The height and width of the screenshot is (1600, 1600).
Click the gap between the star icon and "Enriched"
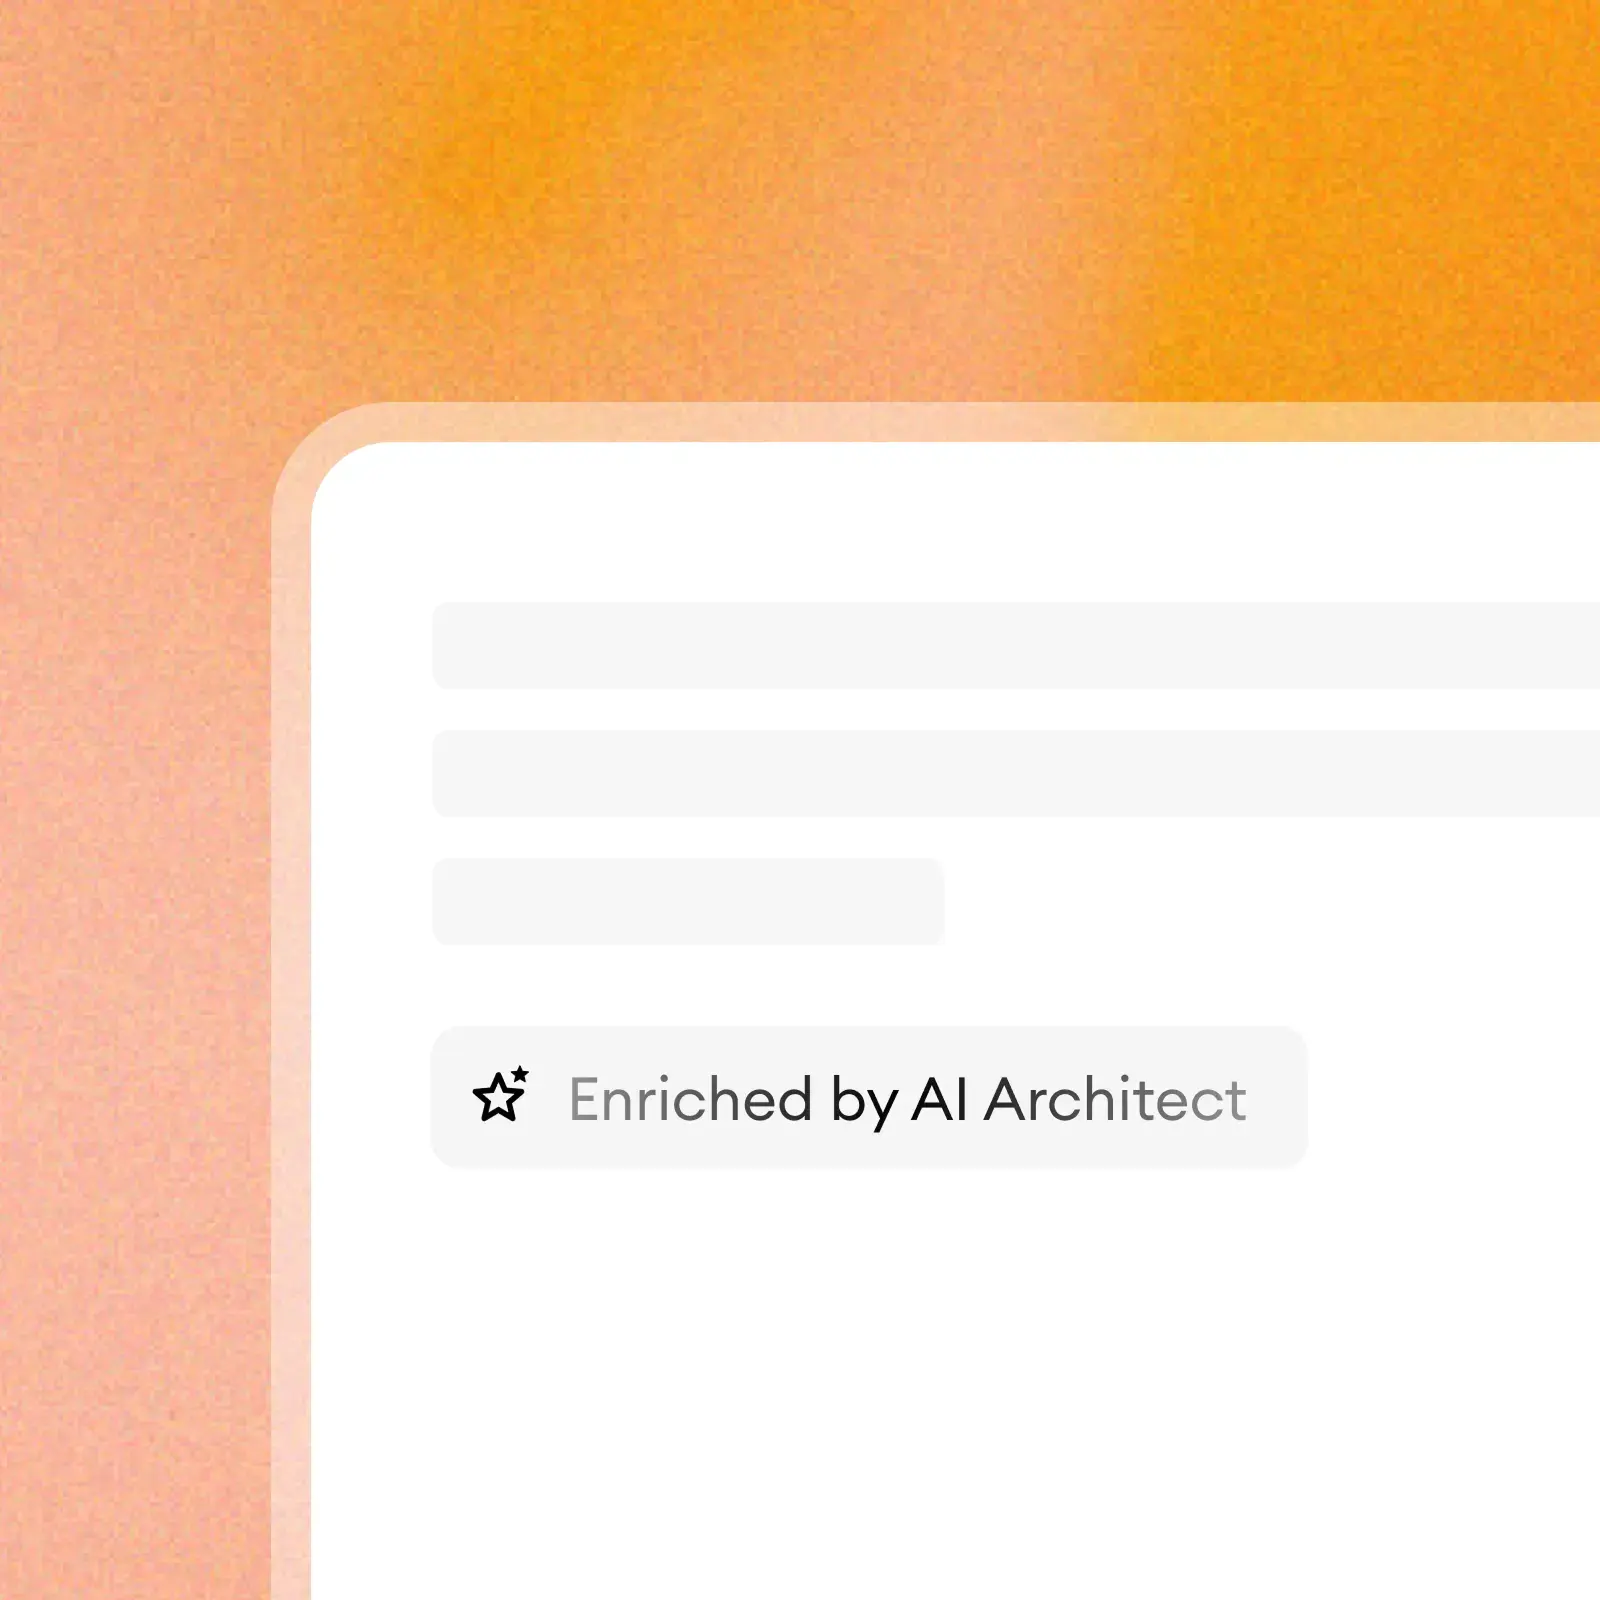coord(549,1096)
